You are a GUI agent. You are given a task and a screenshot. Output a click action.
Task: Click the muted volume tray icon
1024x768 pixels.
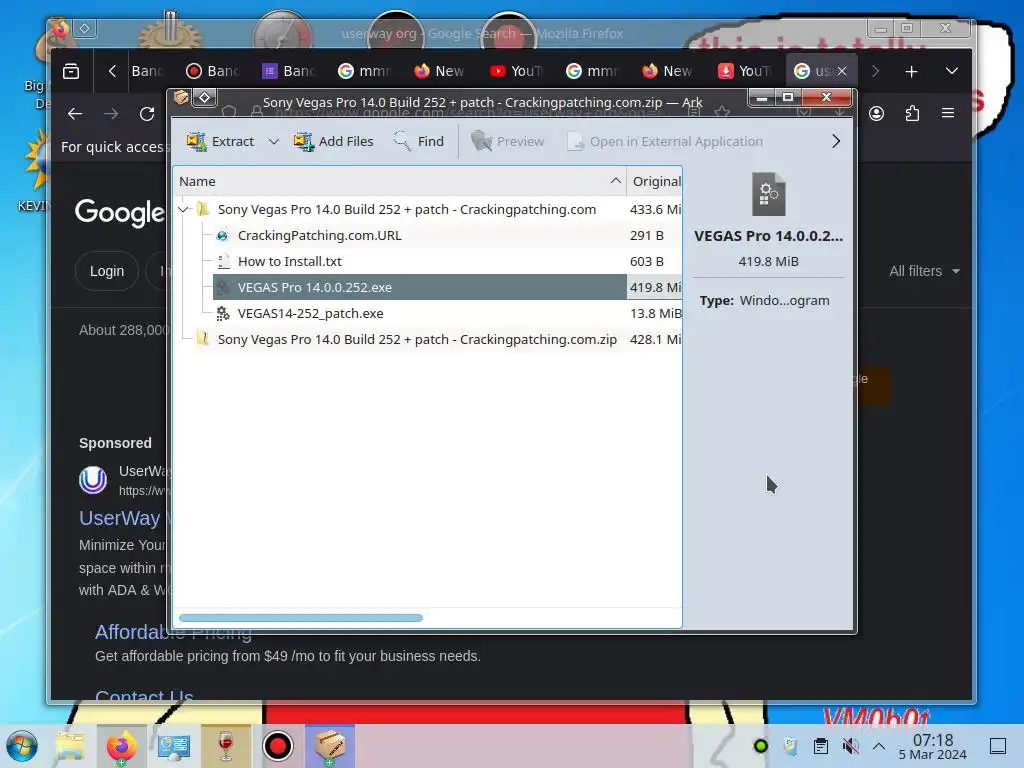point(850,746)
